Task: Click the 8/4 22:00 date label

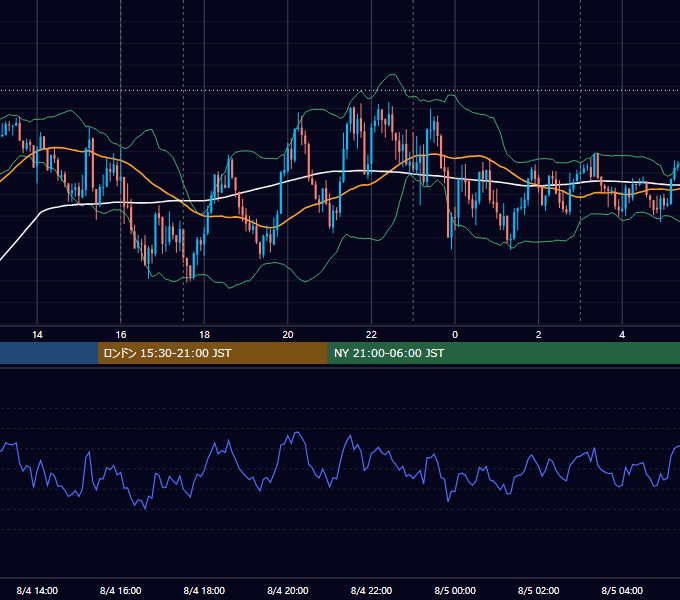Action: click(371, 590)
